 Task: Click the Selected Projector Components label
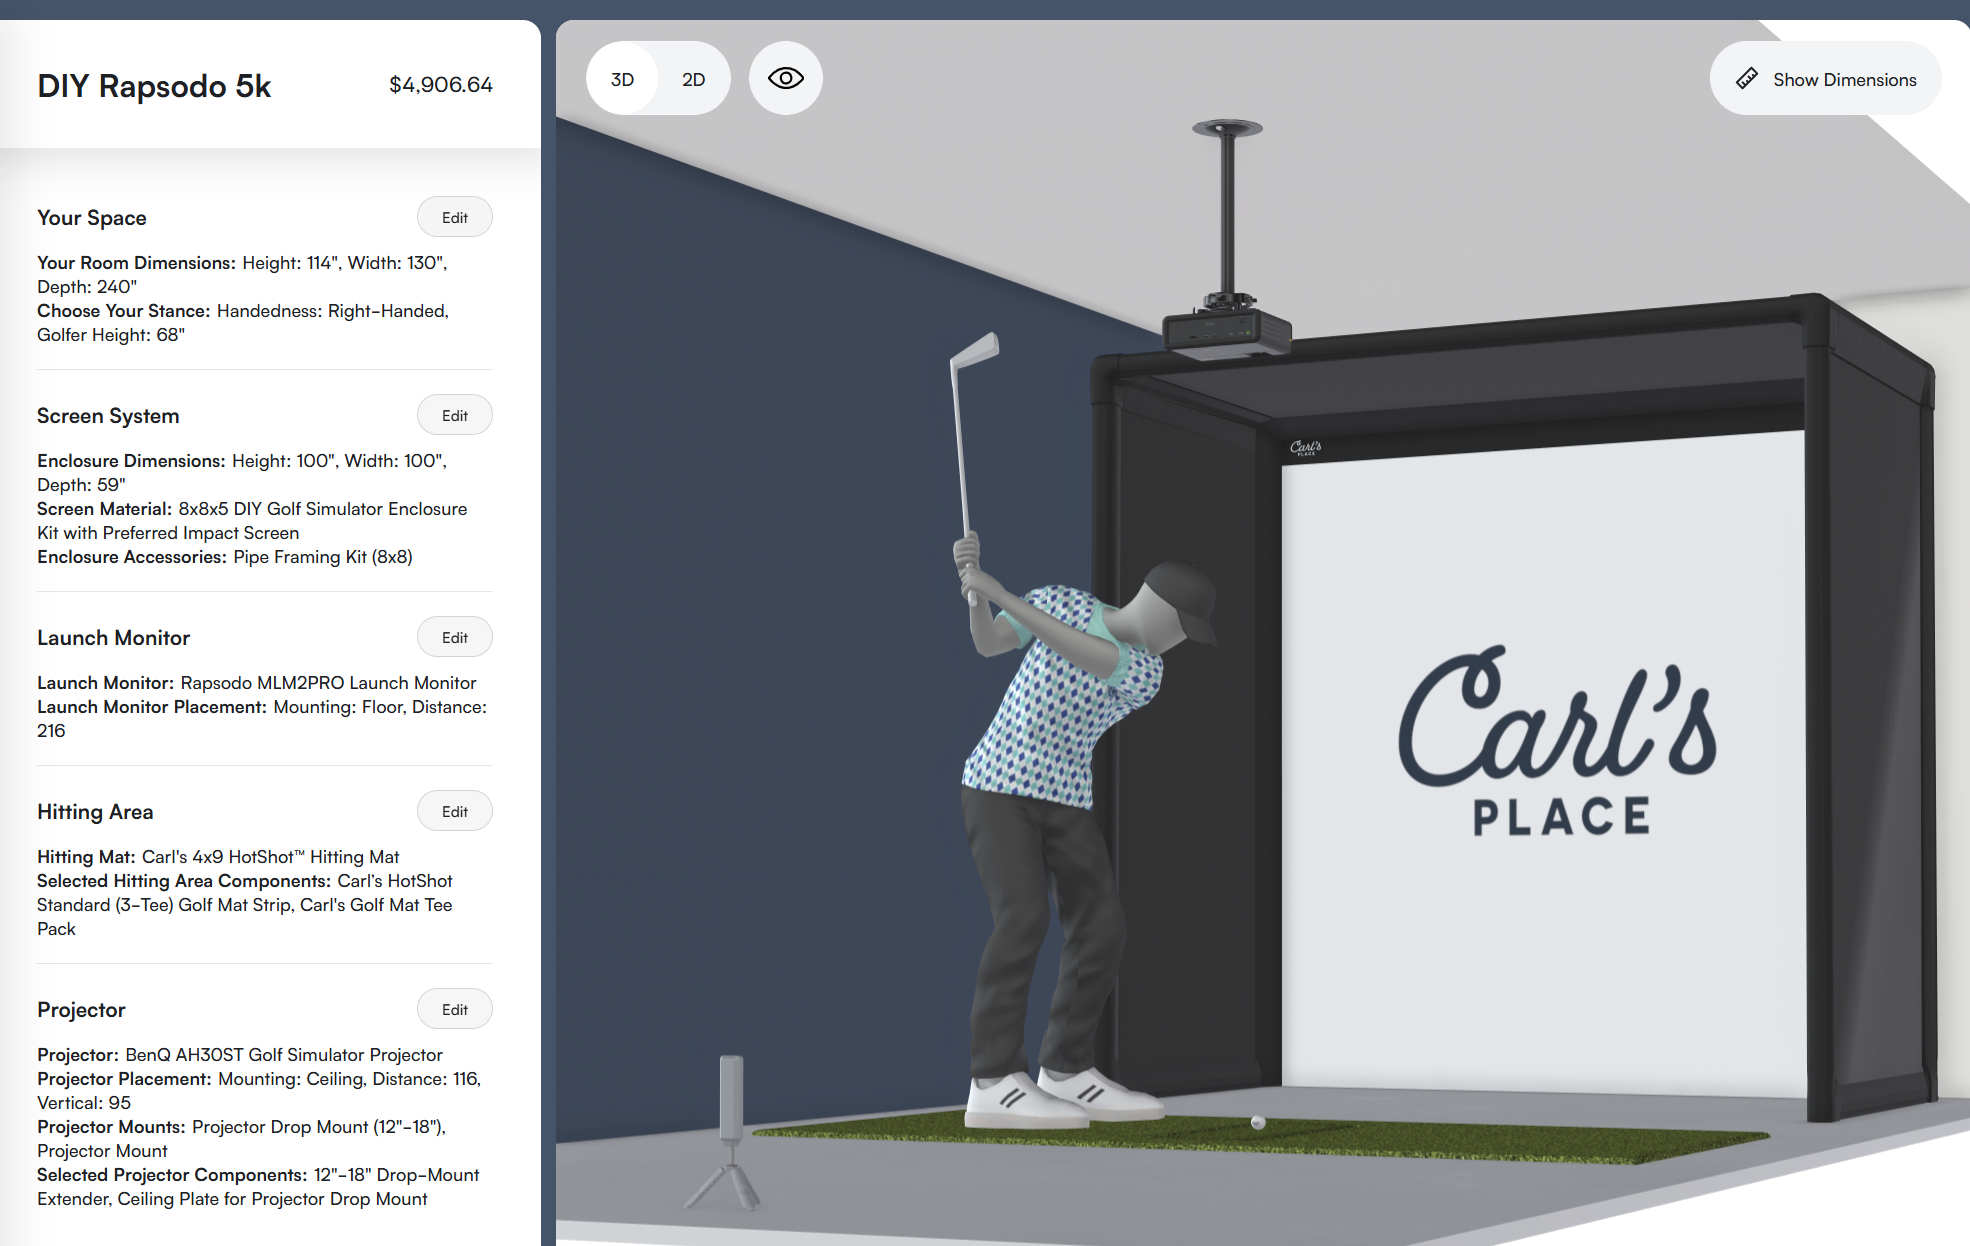[172, 1175]
